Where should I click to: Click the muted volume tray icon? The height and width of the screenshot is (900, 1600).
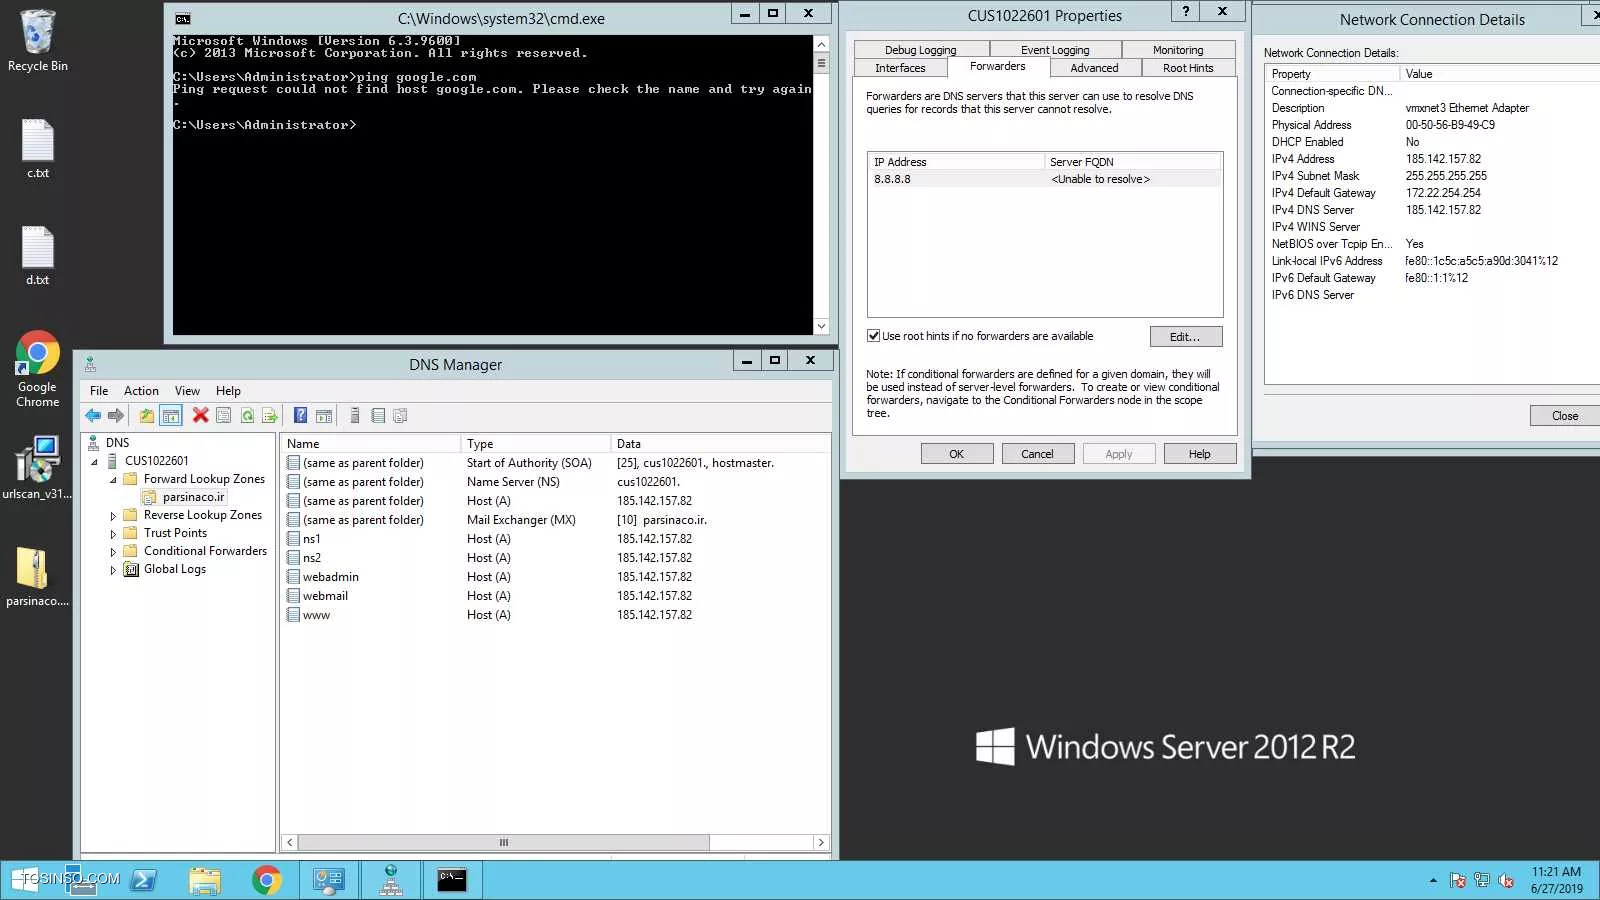[x=1506, y=880]
